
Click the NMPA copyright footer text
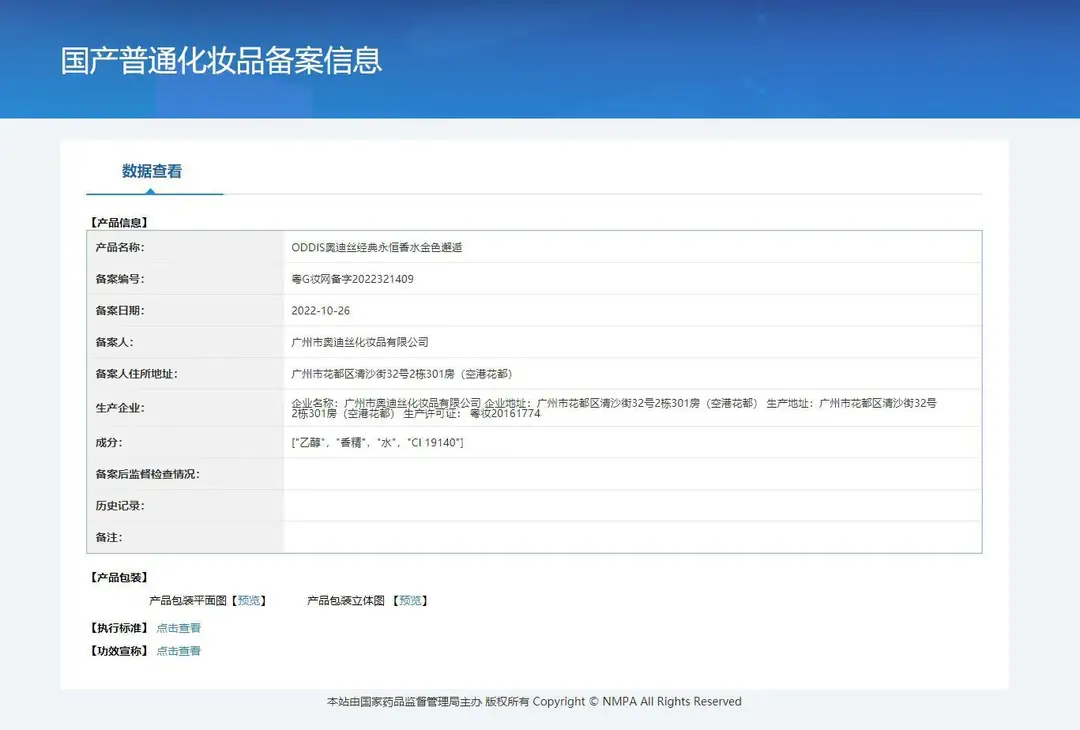pos(534,701)
